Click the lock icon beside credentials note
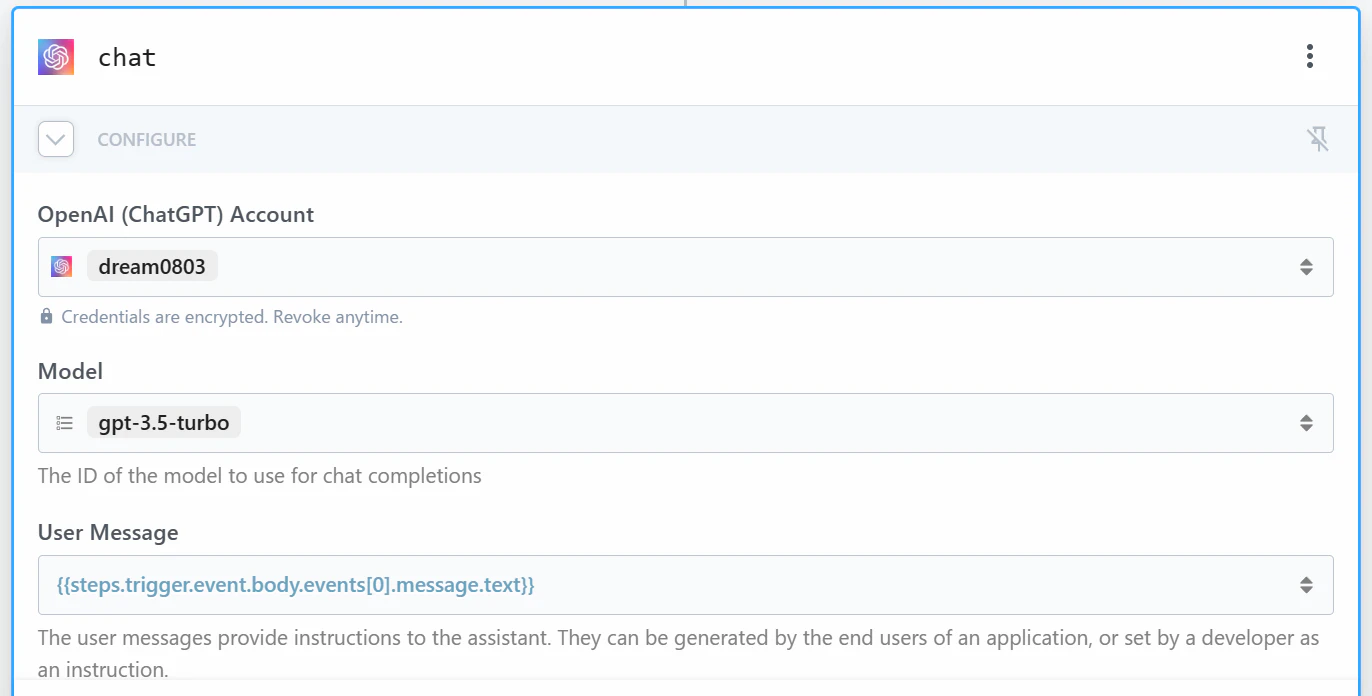 point(46,317)
